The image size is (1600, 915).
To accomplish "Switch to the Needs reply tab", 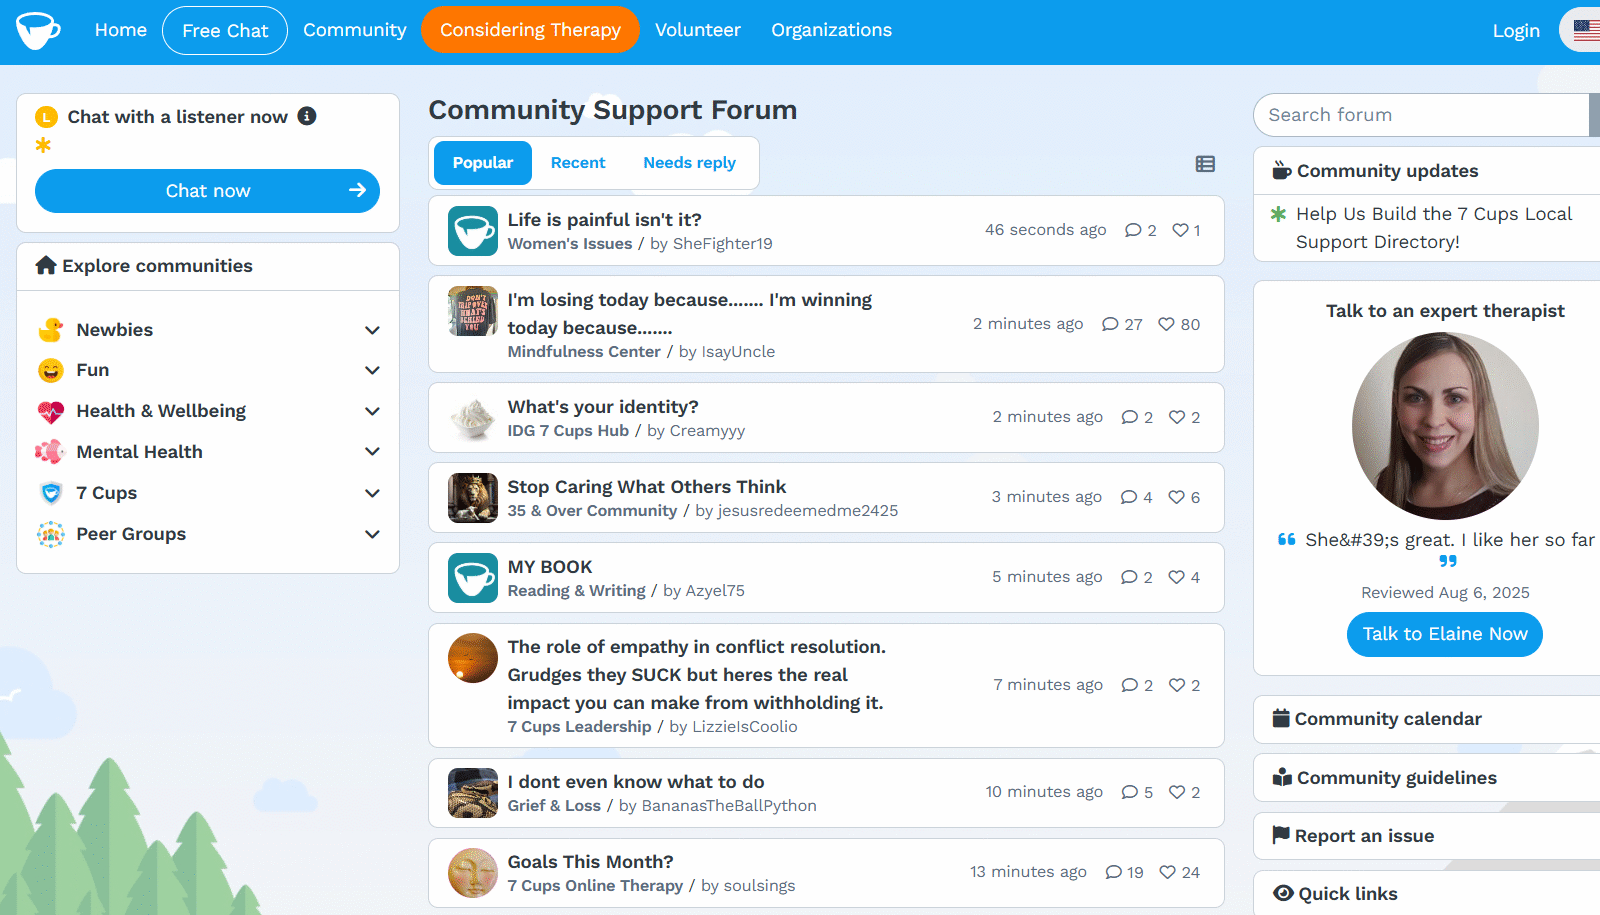I will pos(689,163).
